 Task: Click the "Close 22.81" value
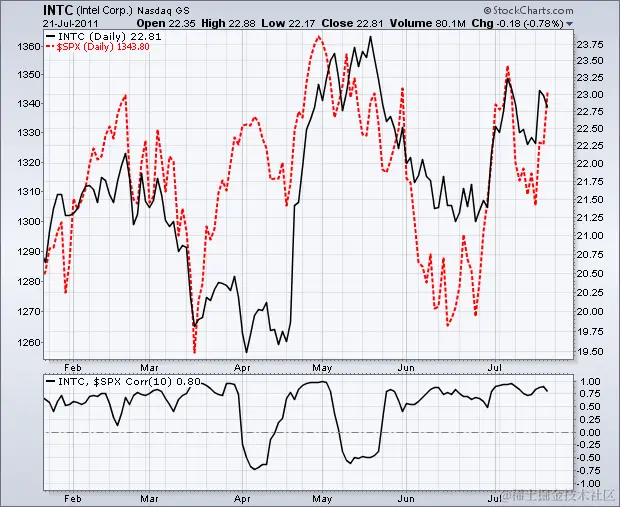(352, 24)
